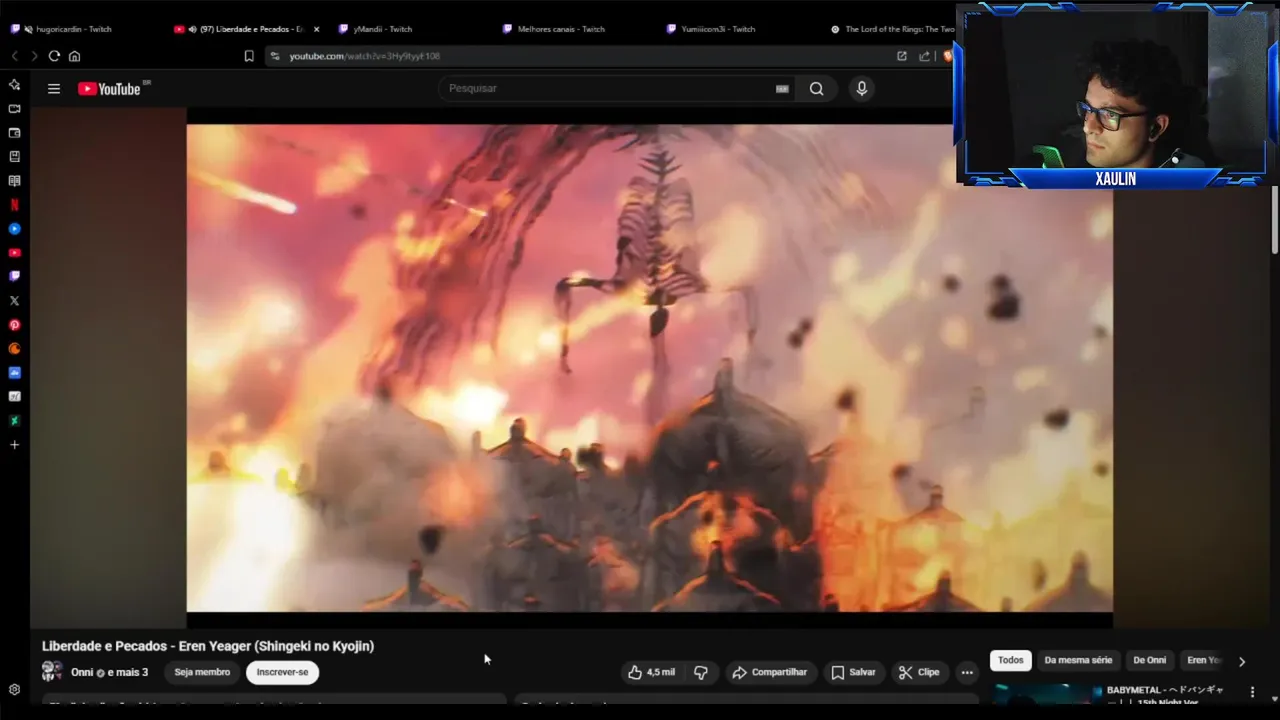Open site settings icon in address bar

(275, 56)
